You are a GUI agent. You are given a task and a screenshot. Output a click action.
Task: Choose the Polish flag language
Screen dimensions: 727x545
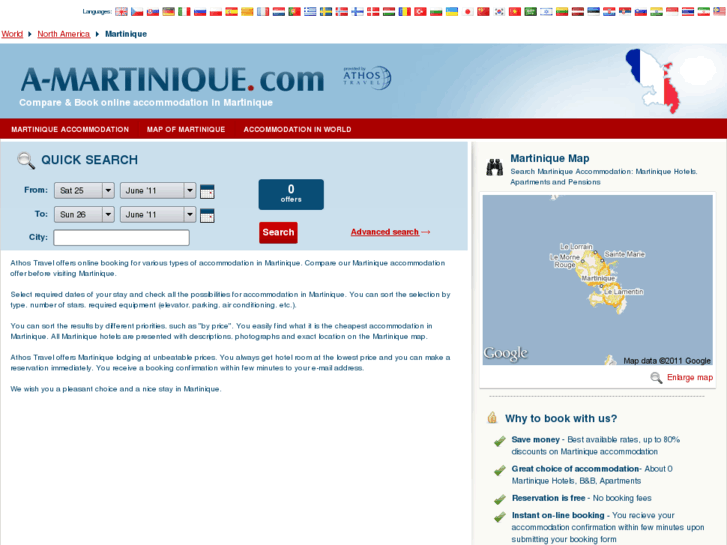click(216, 12)
